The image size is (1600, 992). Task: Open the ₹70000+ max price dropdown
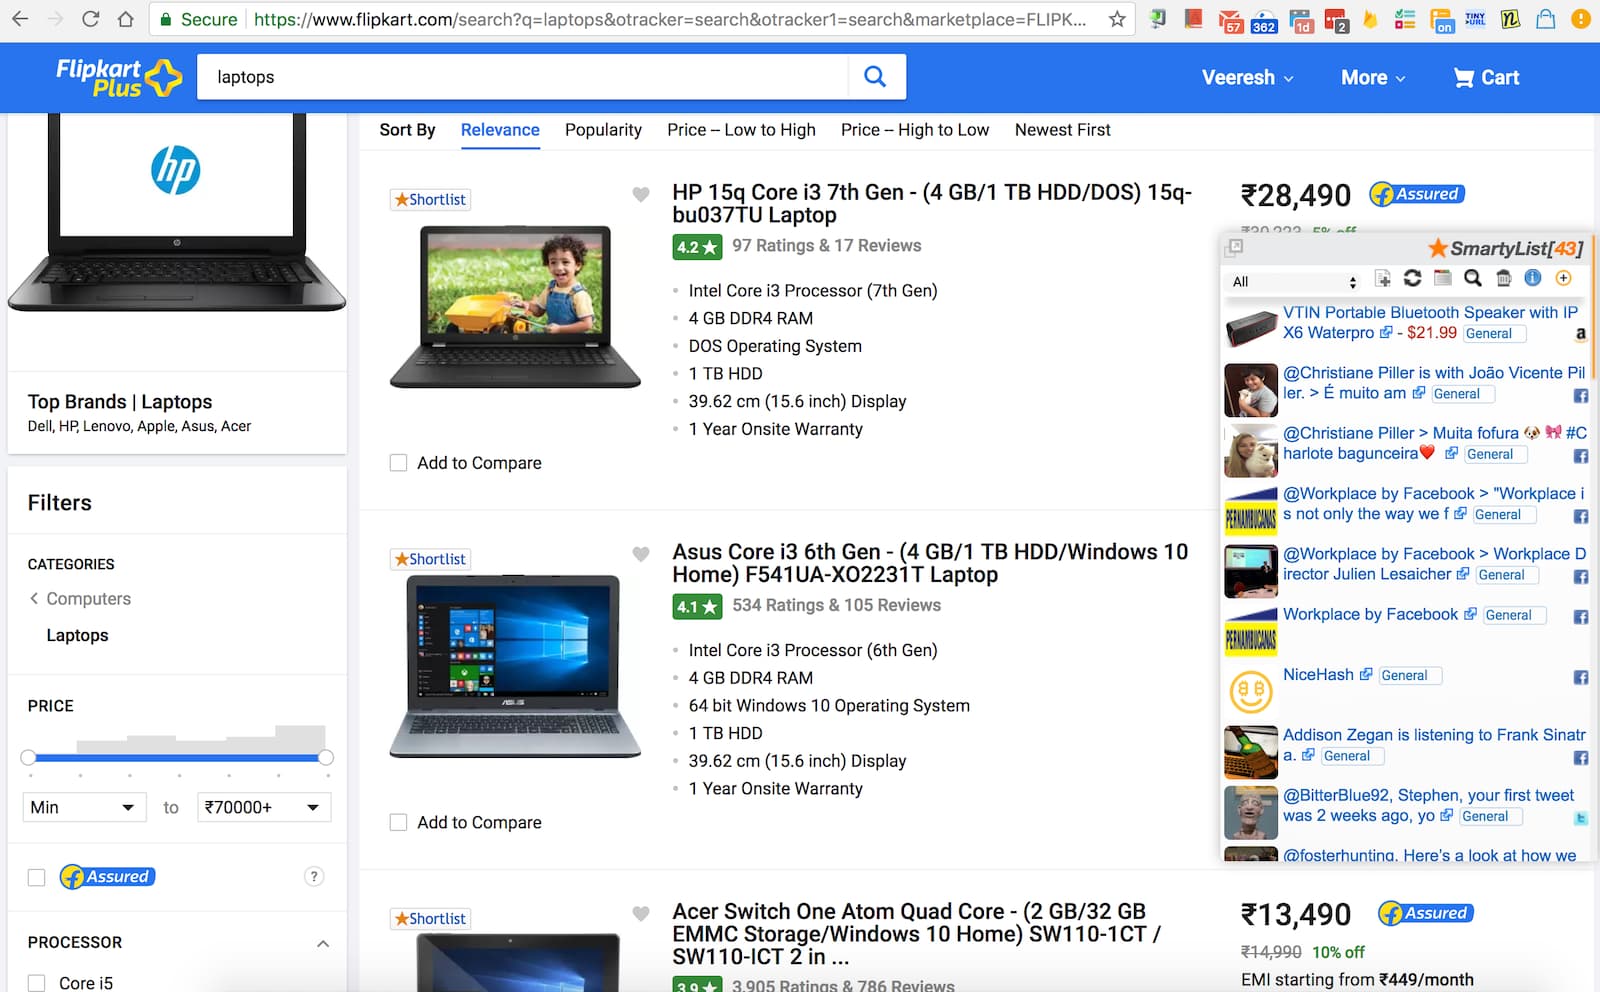[263, 807]
